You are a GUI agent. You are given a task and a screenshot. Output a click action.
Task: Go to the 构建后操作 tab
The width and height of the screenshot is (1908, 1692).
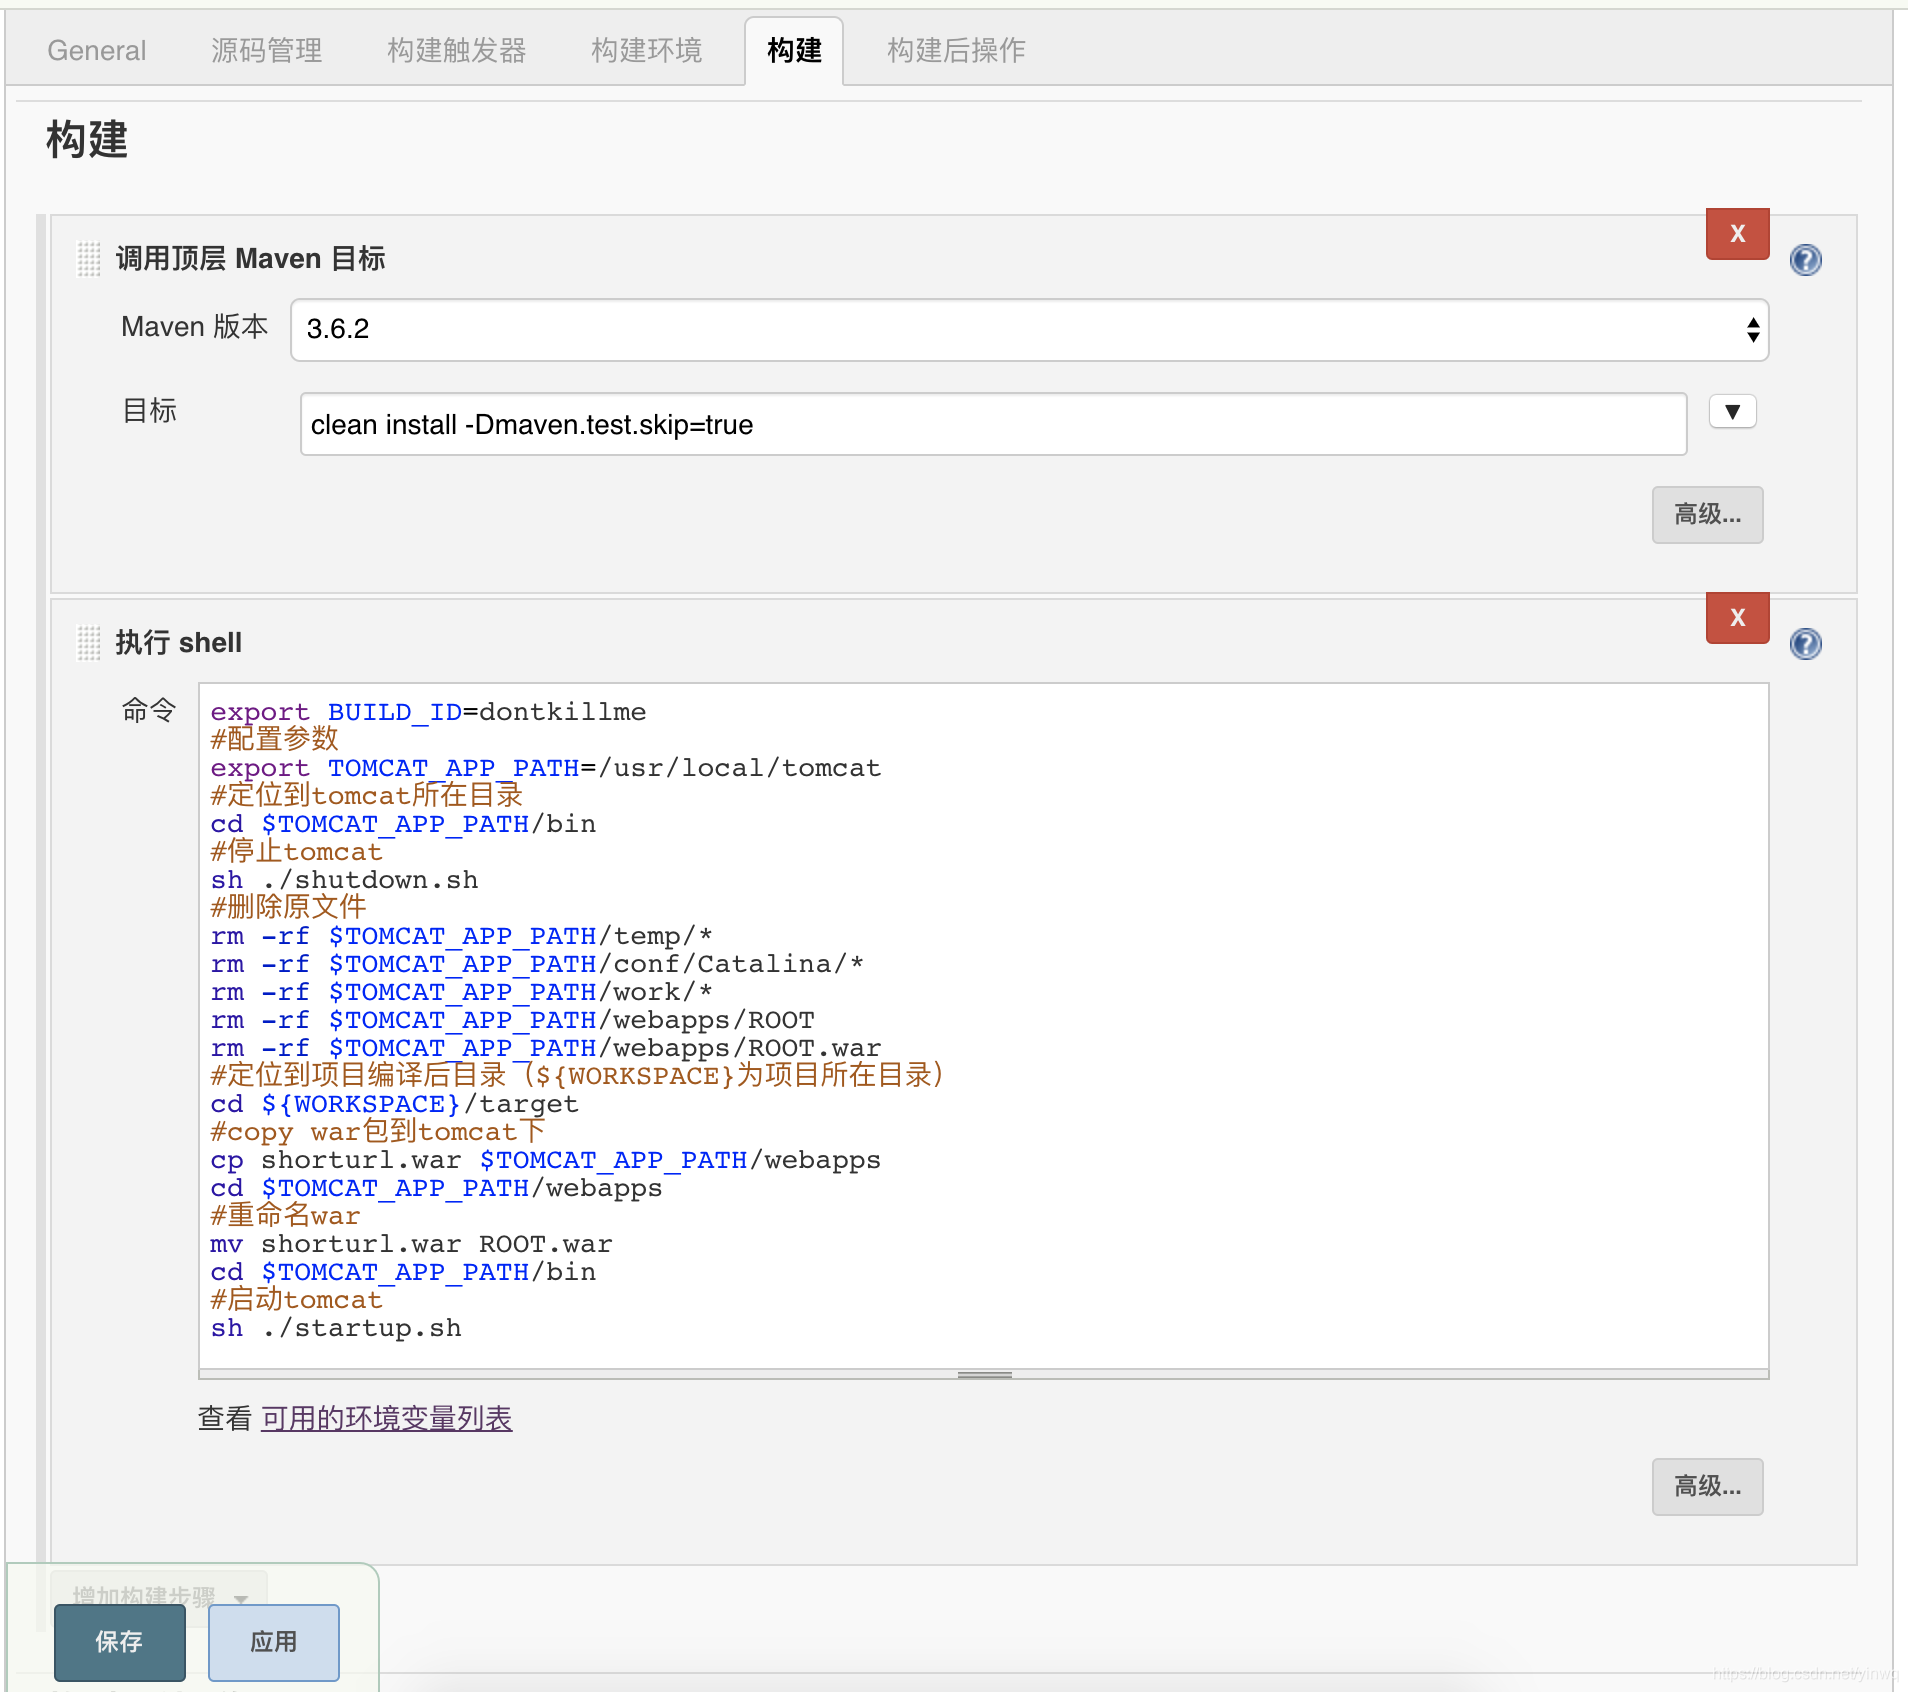[x=956, y=50]
